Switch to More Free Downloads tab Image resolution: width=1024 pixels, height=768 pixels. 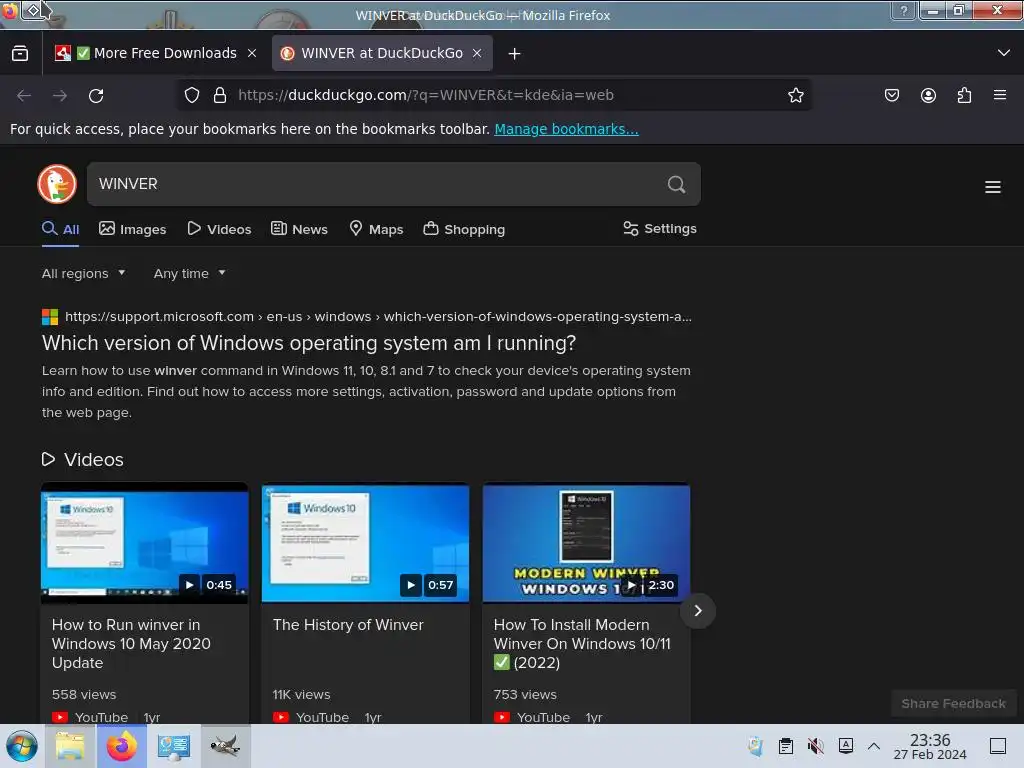tap(157, 54)
